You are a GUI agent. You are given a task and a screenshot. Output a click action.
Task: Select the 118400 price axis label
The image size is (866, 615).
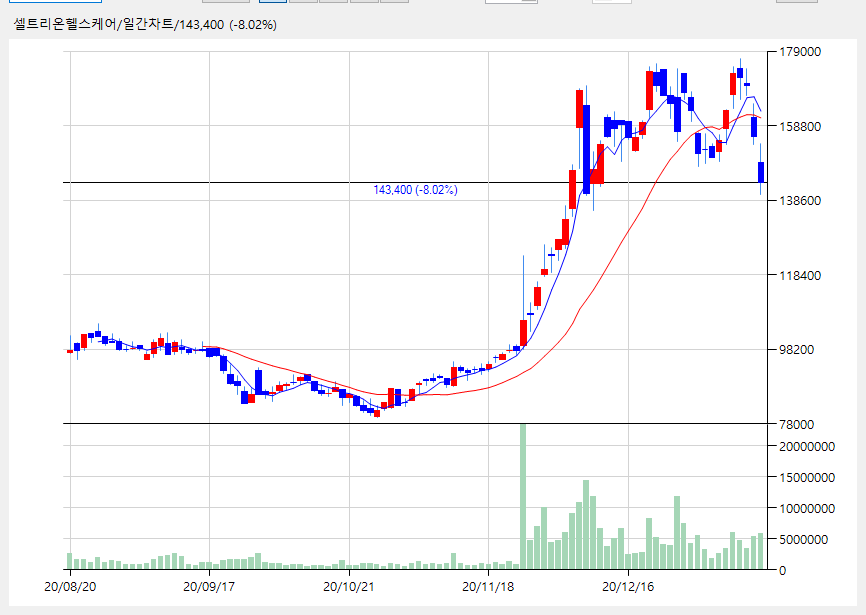pos(800,275)
